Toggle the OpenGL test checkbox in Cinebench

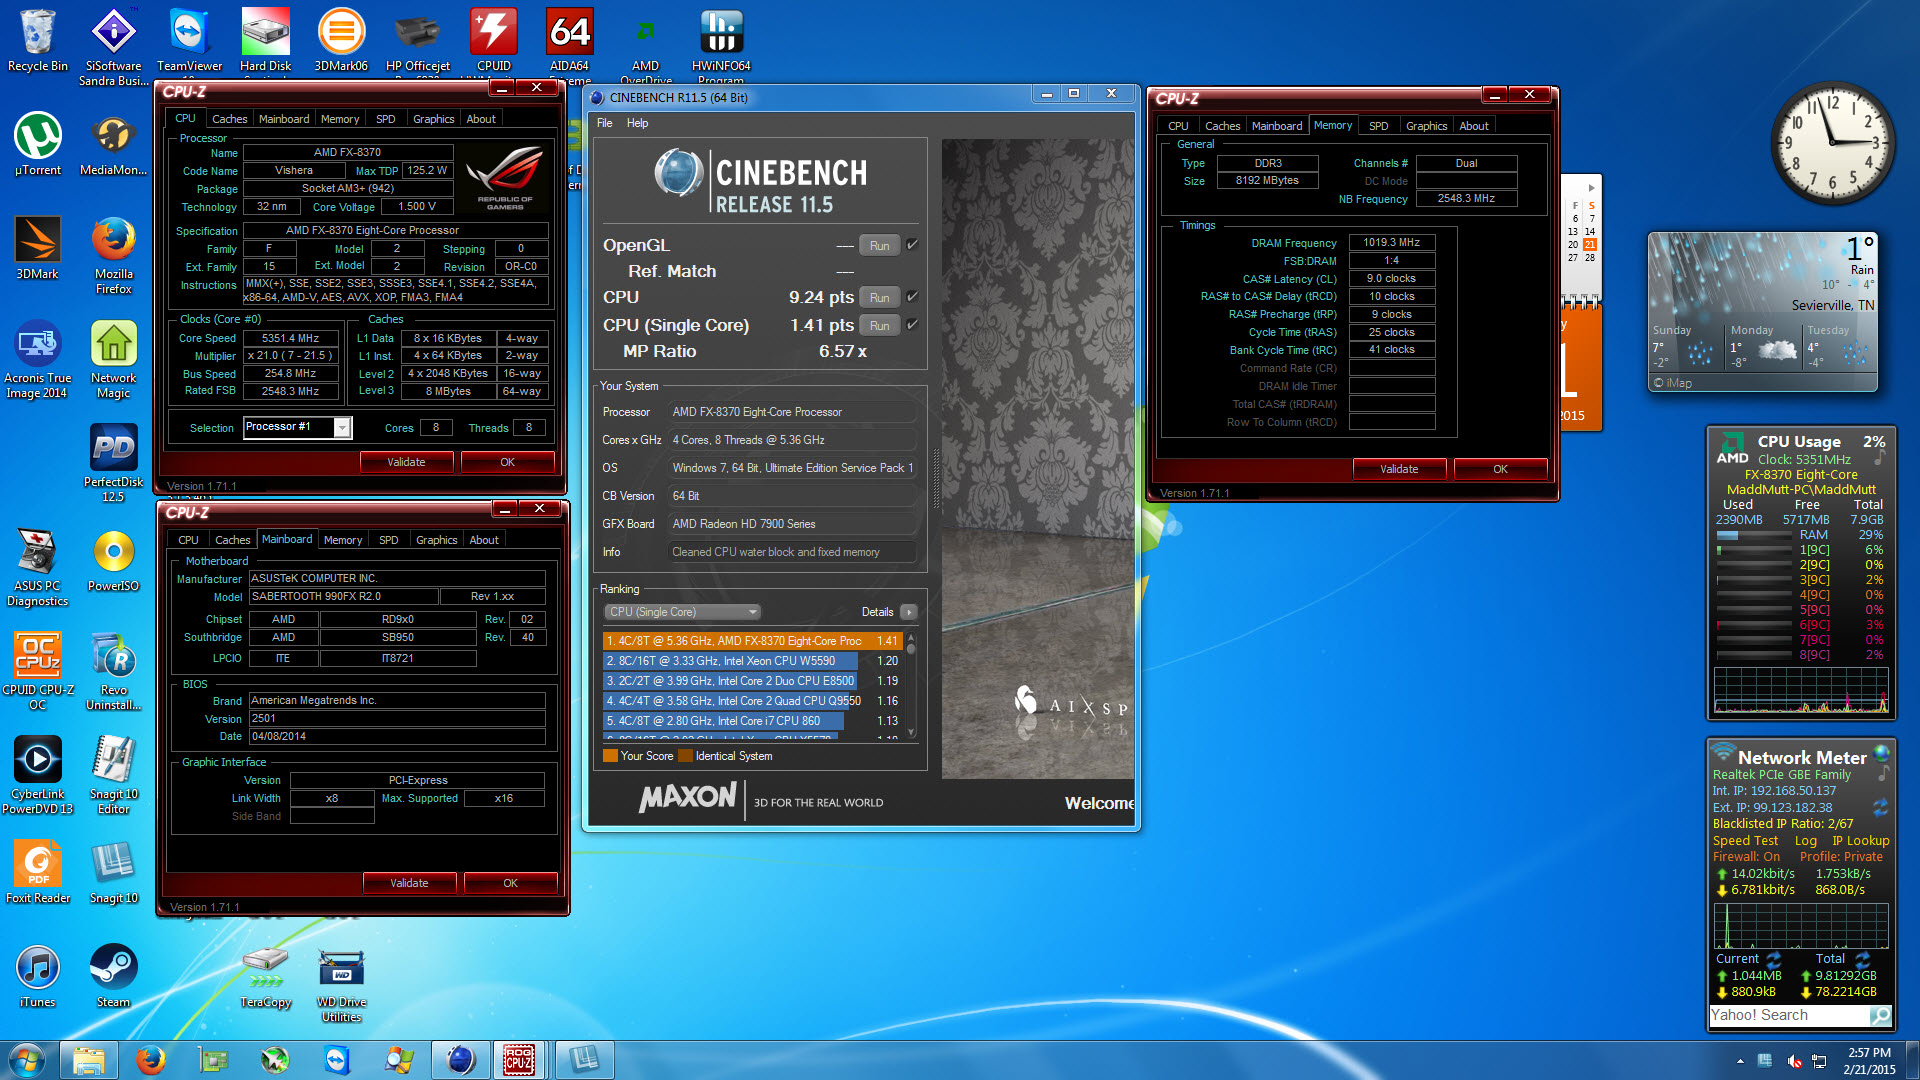(x=912, y=245)
